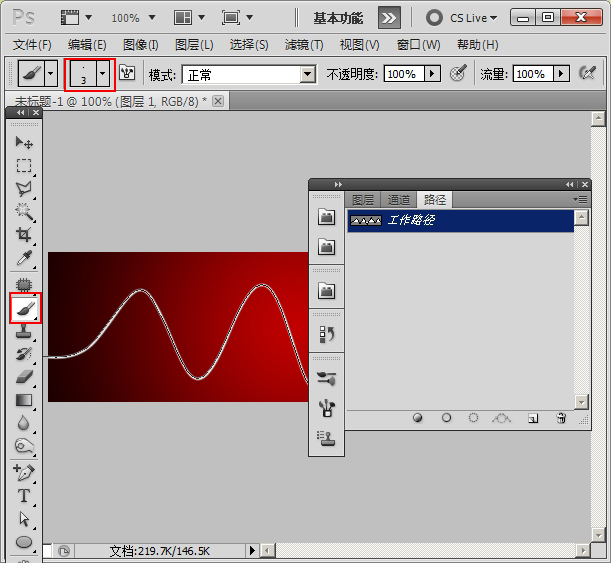The image size is (611, 563).
Task: Select the Magic Wand tool
Action: [x=24, y=212]
